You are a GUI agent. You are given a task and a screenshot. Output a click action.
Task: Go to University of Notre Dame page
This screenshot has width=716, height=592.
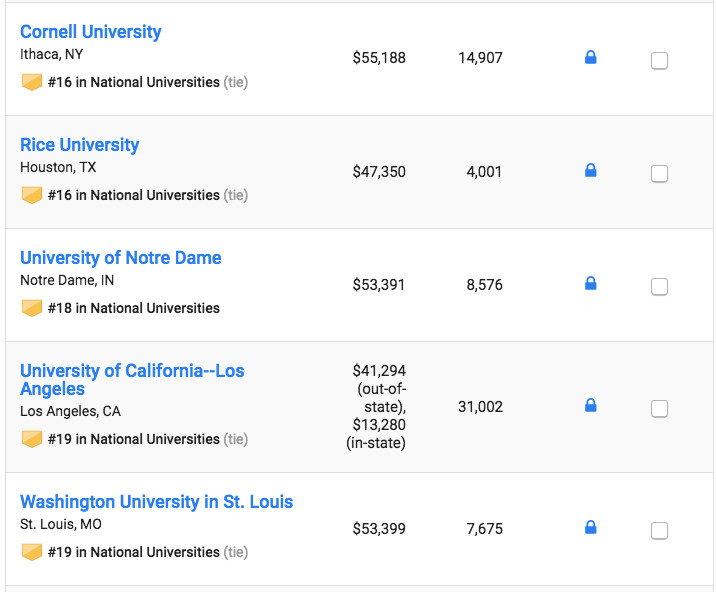(x=121, y=258)
